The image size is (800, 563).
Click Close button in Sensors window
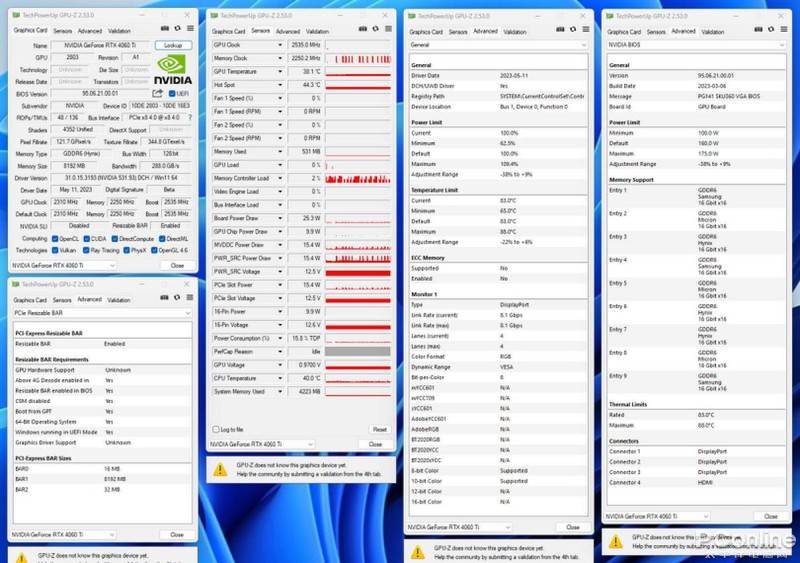[376, 444]
